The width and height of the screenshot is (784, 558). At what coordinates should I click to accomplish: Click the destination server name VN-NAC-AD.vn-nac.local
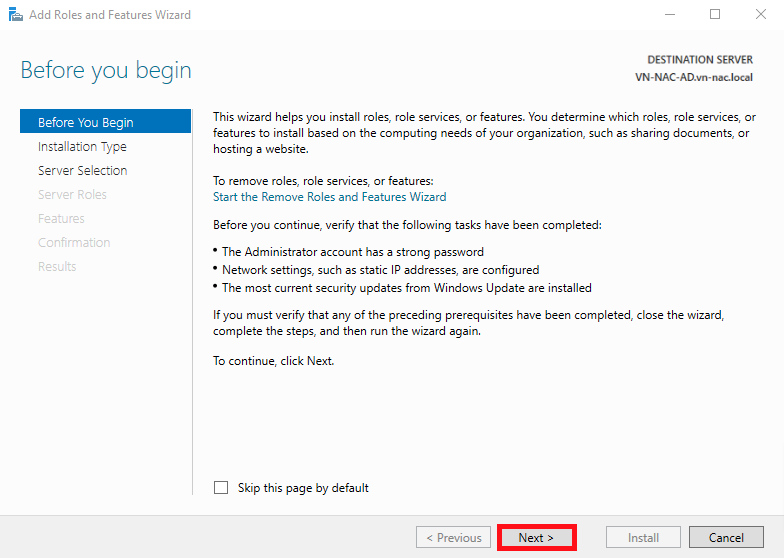tap(693, 77)
